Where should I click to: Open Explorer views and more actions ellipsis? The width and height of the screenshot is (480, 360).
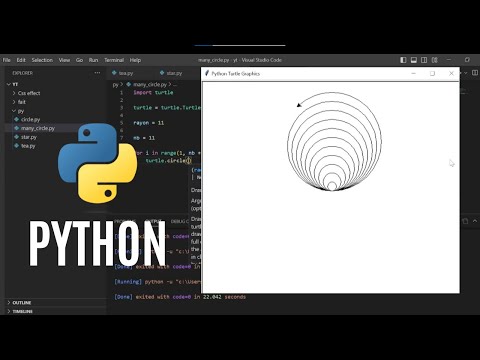click(97, 73)
